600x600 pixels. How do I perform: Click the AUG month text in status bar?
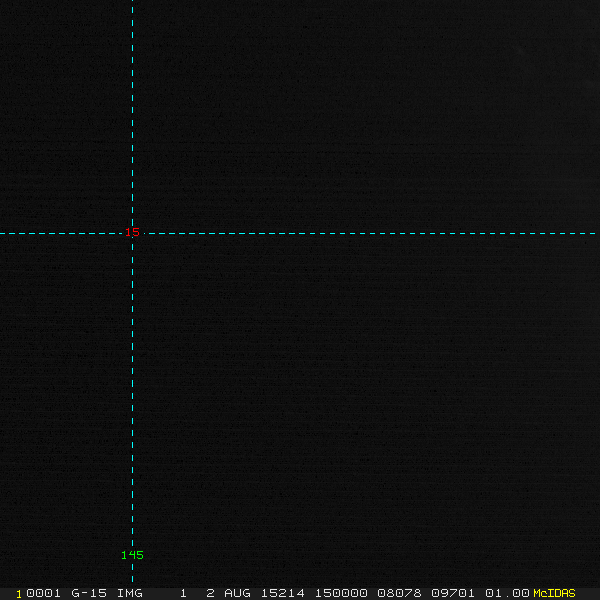(238, 593)
